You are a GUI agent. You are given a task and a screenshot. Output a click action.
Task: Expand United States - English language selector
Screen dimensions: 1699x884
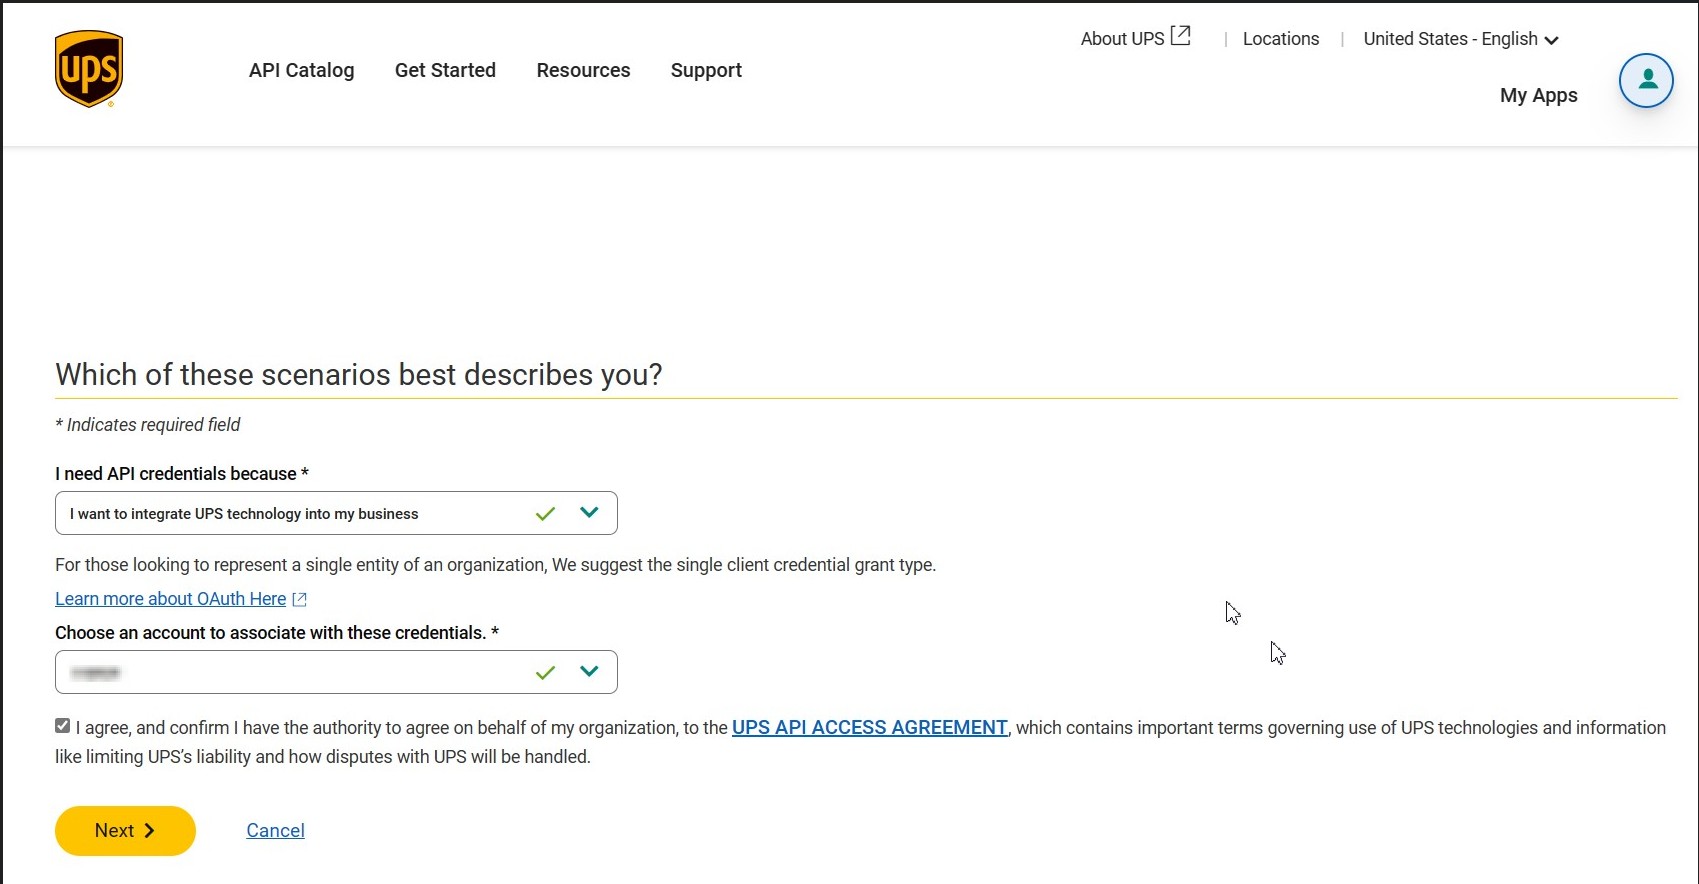[x=1460, y=39]
